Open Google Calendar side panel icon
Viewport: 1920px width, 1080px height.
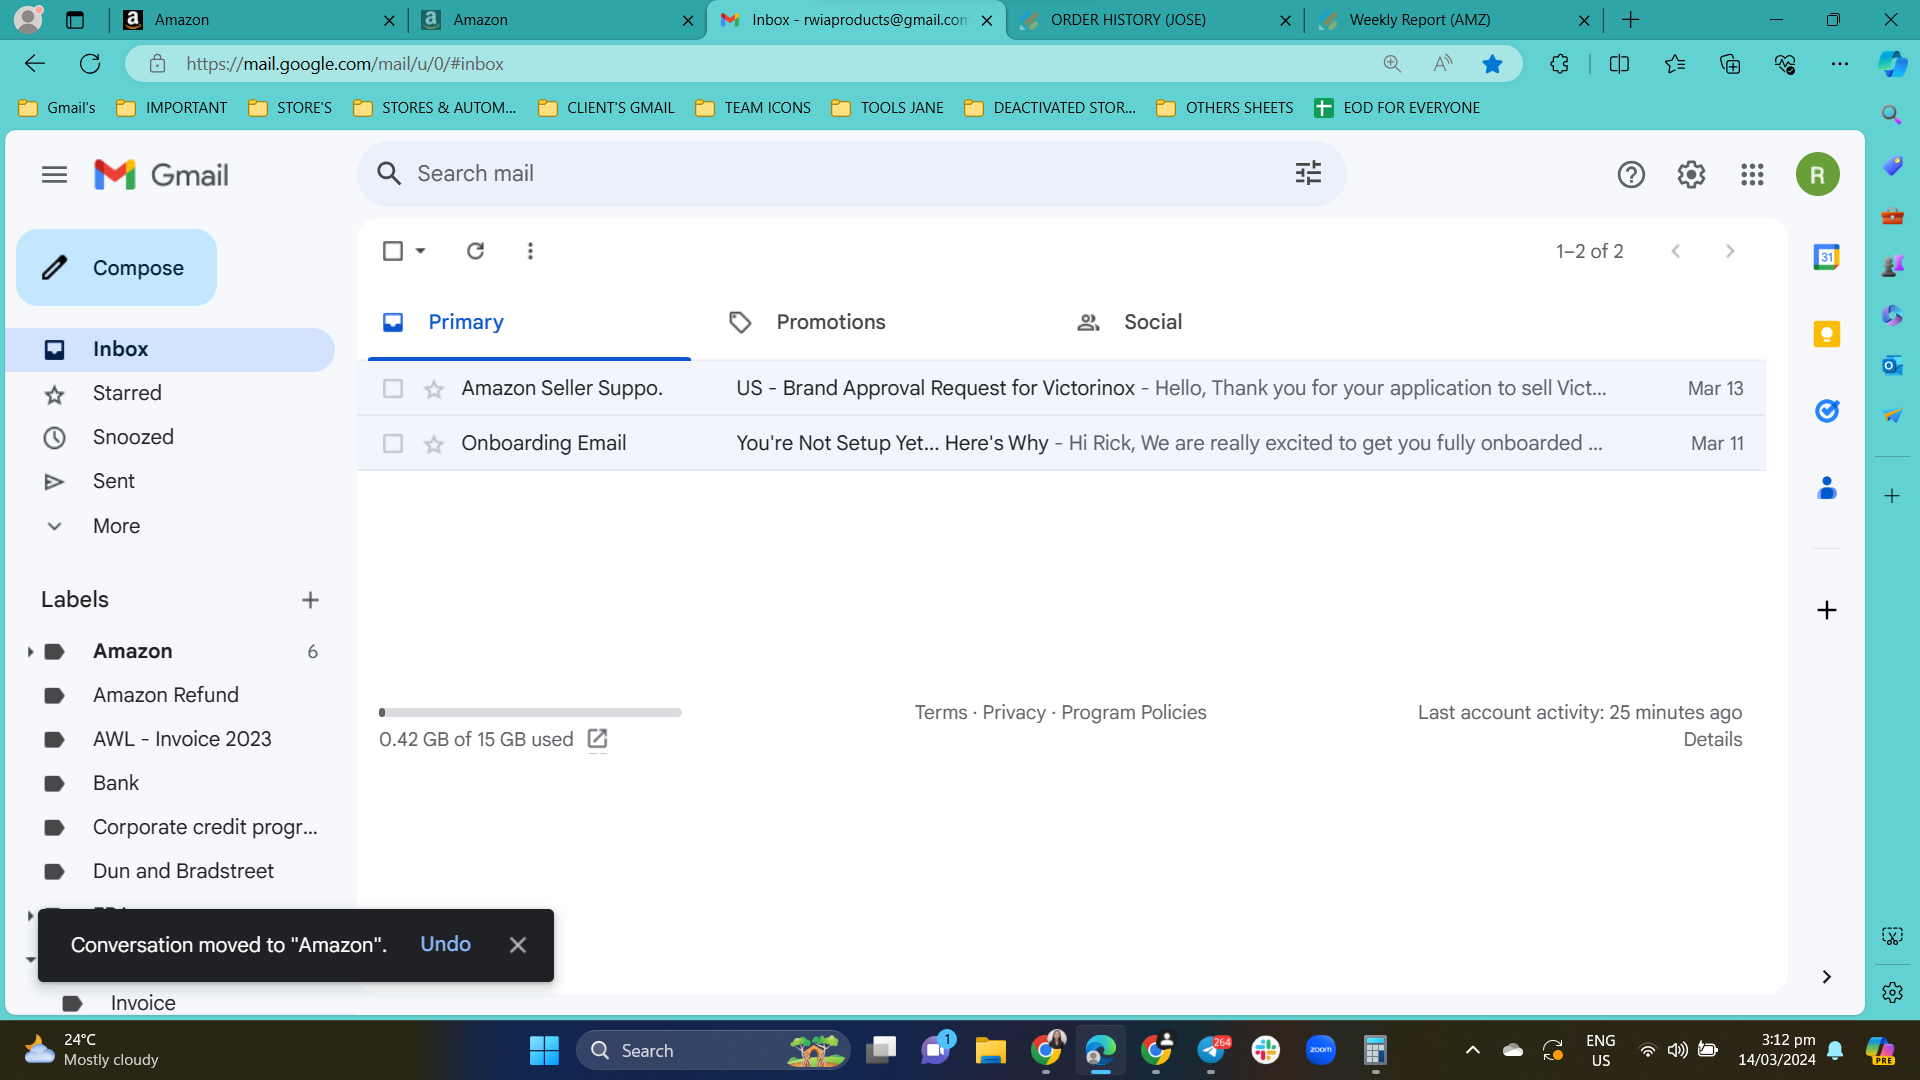click(1827, 257)
